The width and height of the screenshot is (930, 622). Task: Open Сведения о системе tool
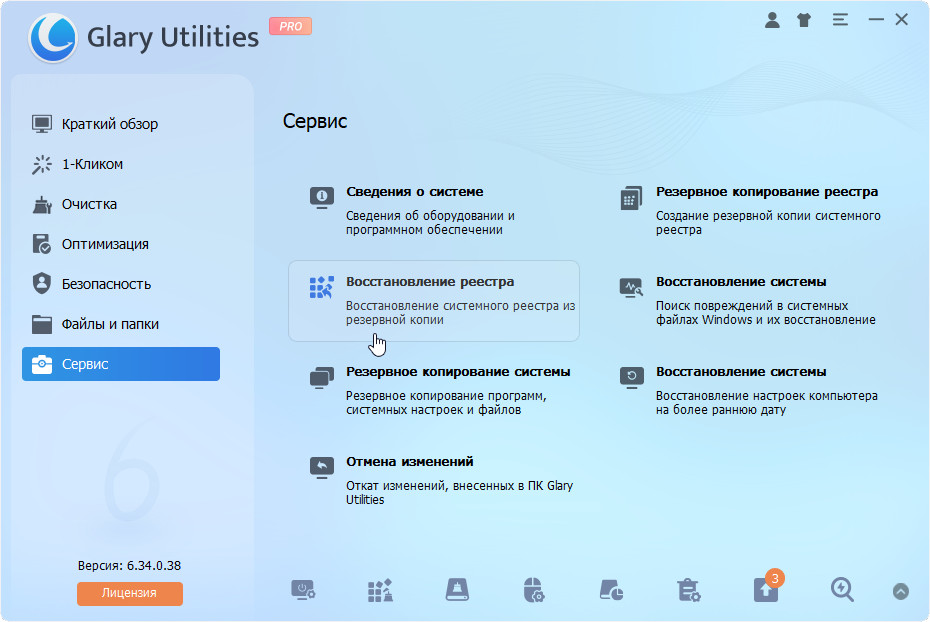tap(414, 192)
